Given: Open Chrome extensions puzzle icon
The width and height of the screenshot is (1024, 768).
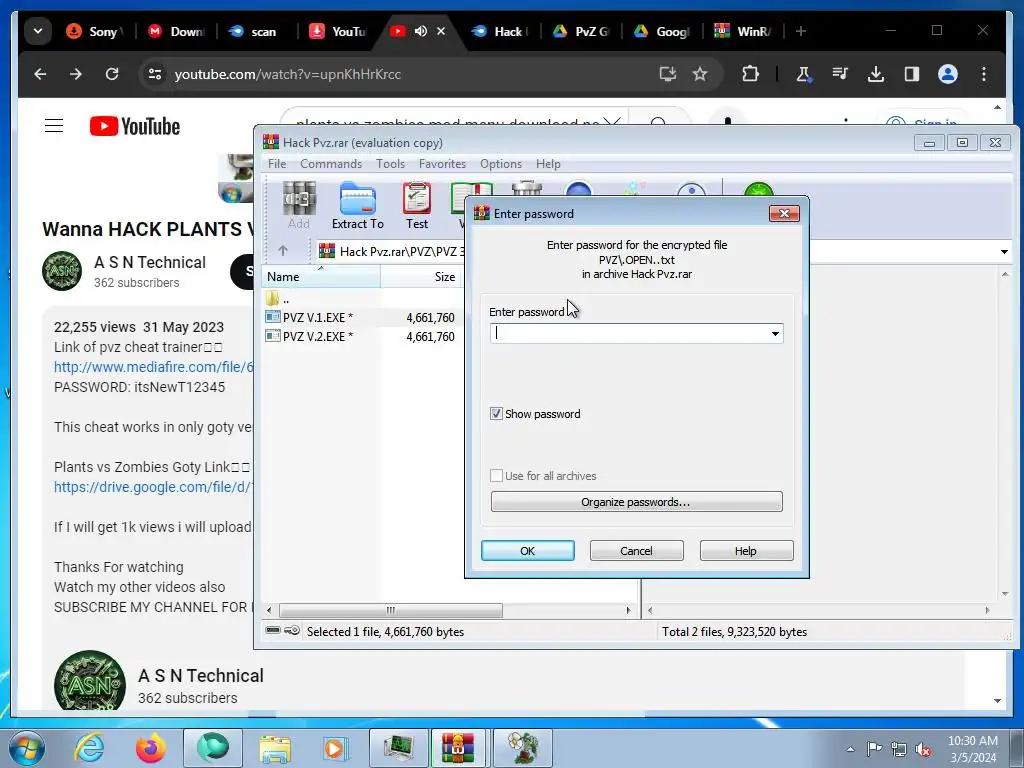Looking at the screenshot, I should 750,74.
